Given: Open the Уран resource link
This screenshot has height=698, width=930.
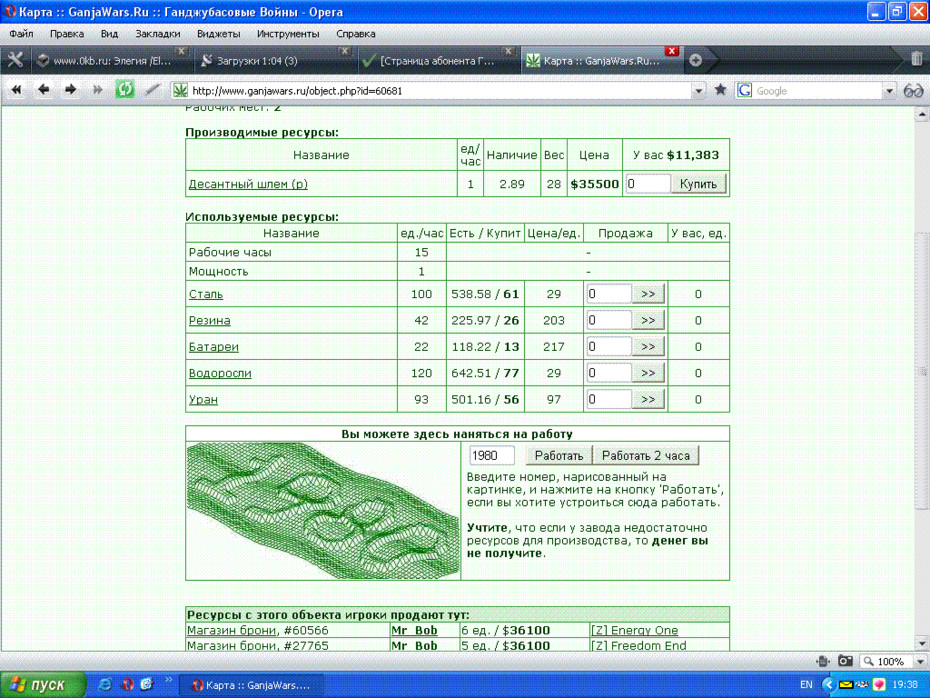Looking at the screenshot, I should click(203, 400).
